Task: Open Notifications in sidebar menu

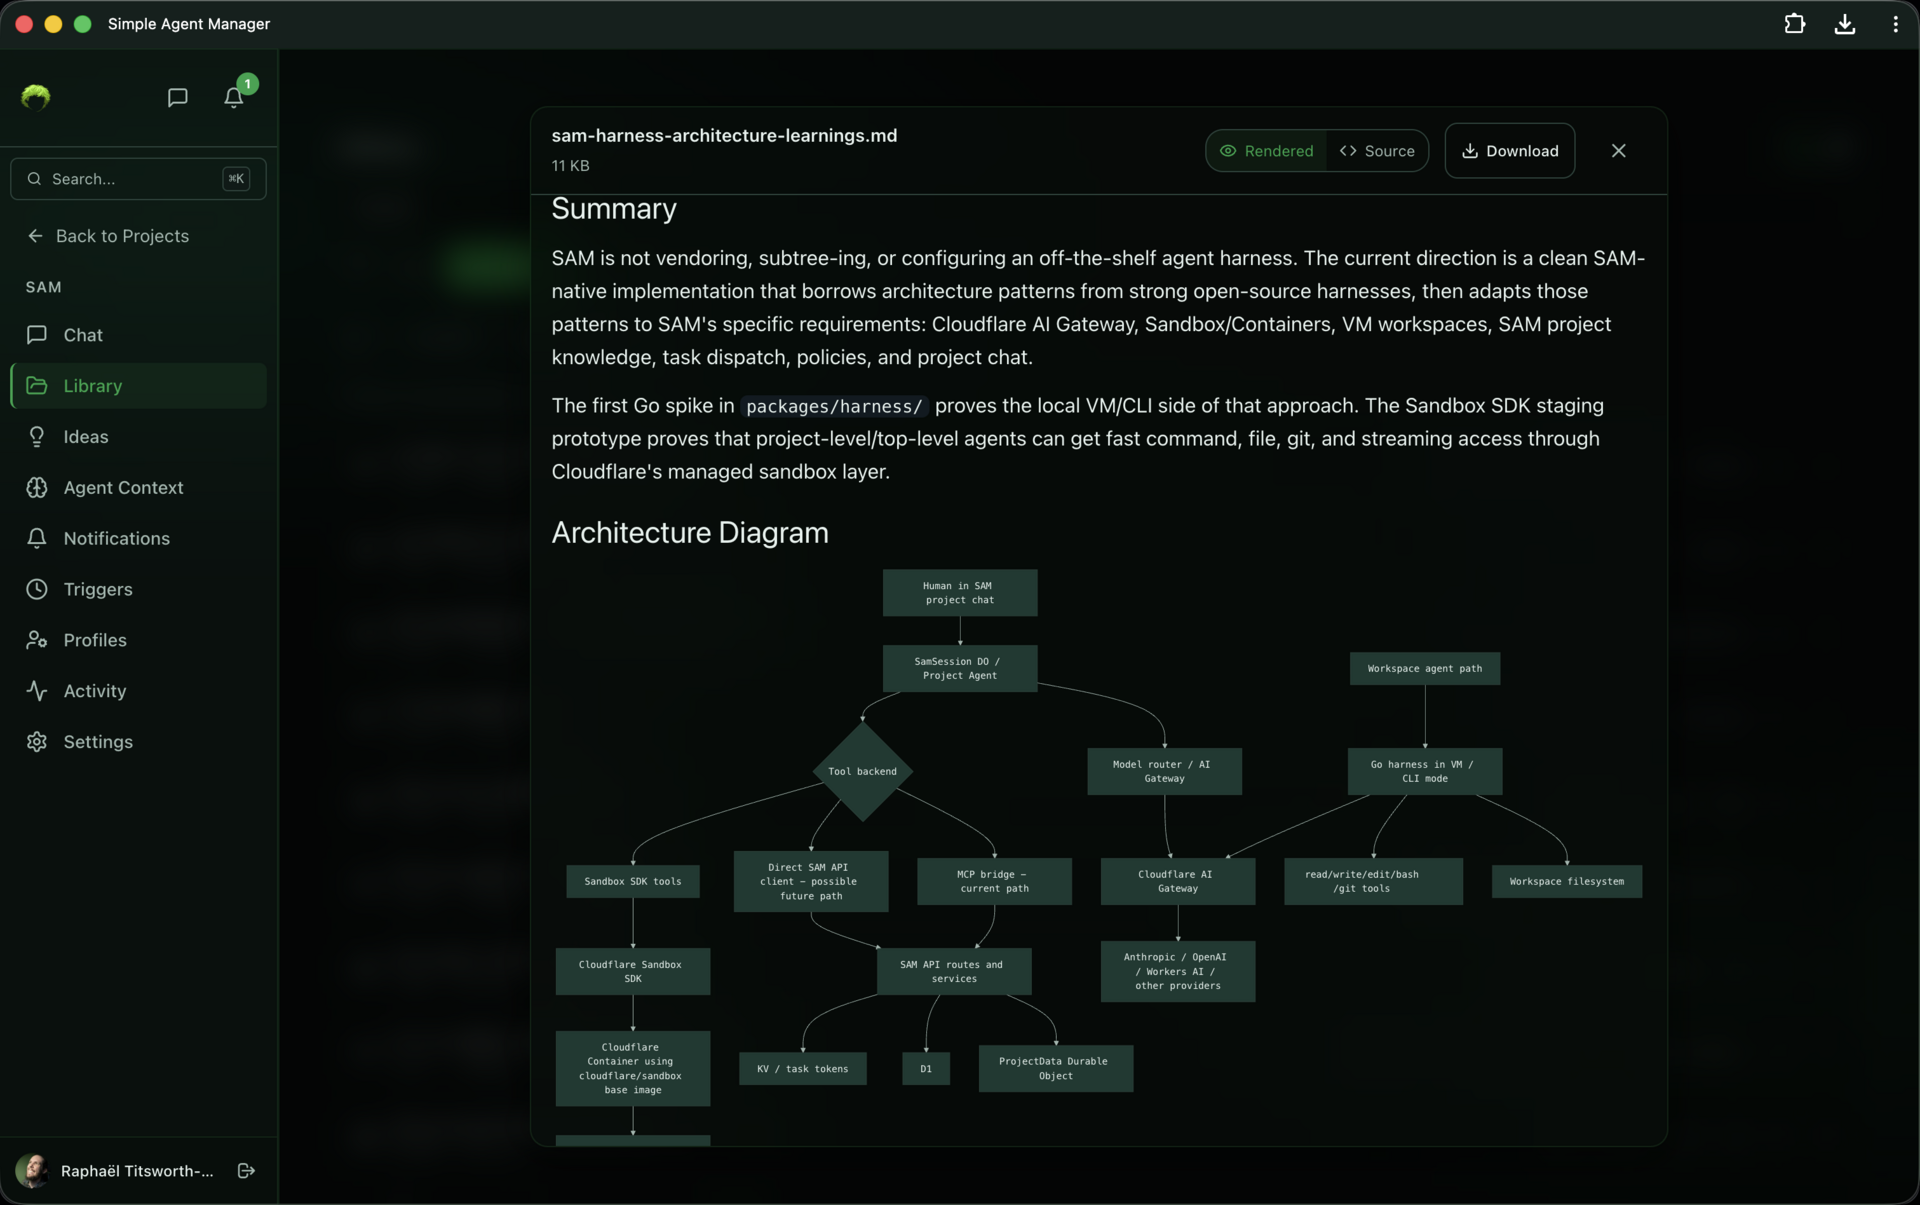Action: (x=138, y=538)
